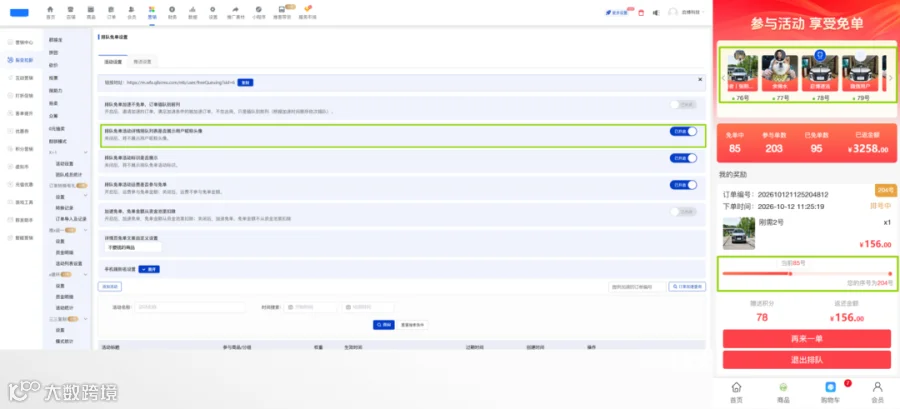Viewport: 900px width, 409px height.
Task: Toggle 是否展示用户昵称头像 switch off
Action: click(683, 131)
